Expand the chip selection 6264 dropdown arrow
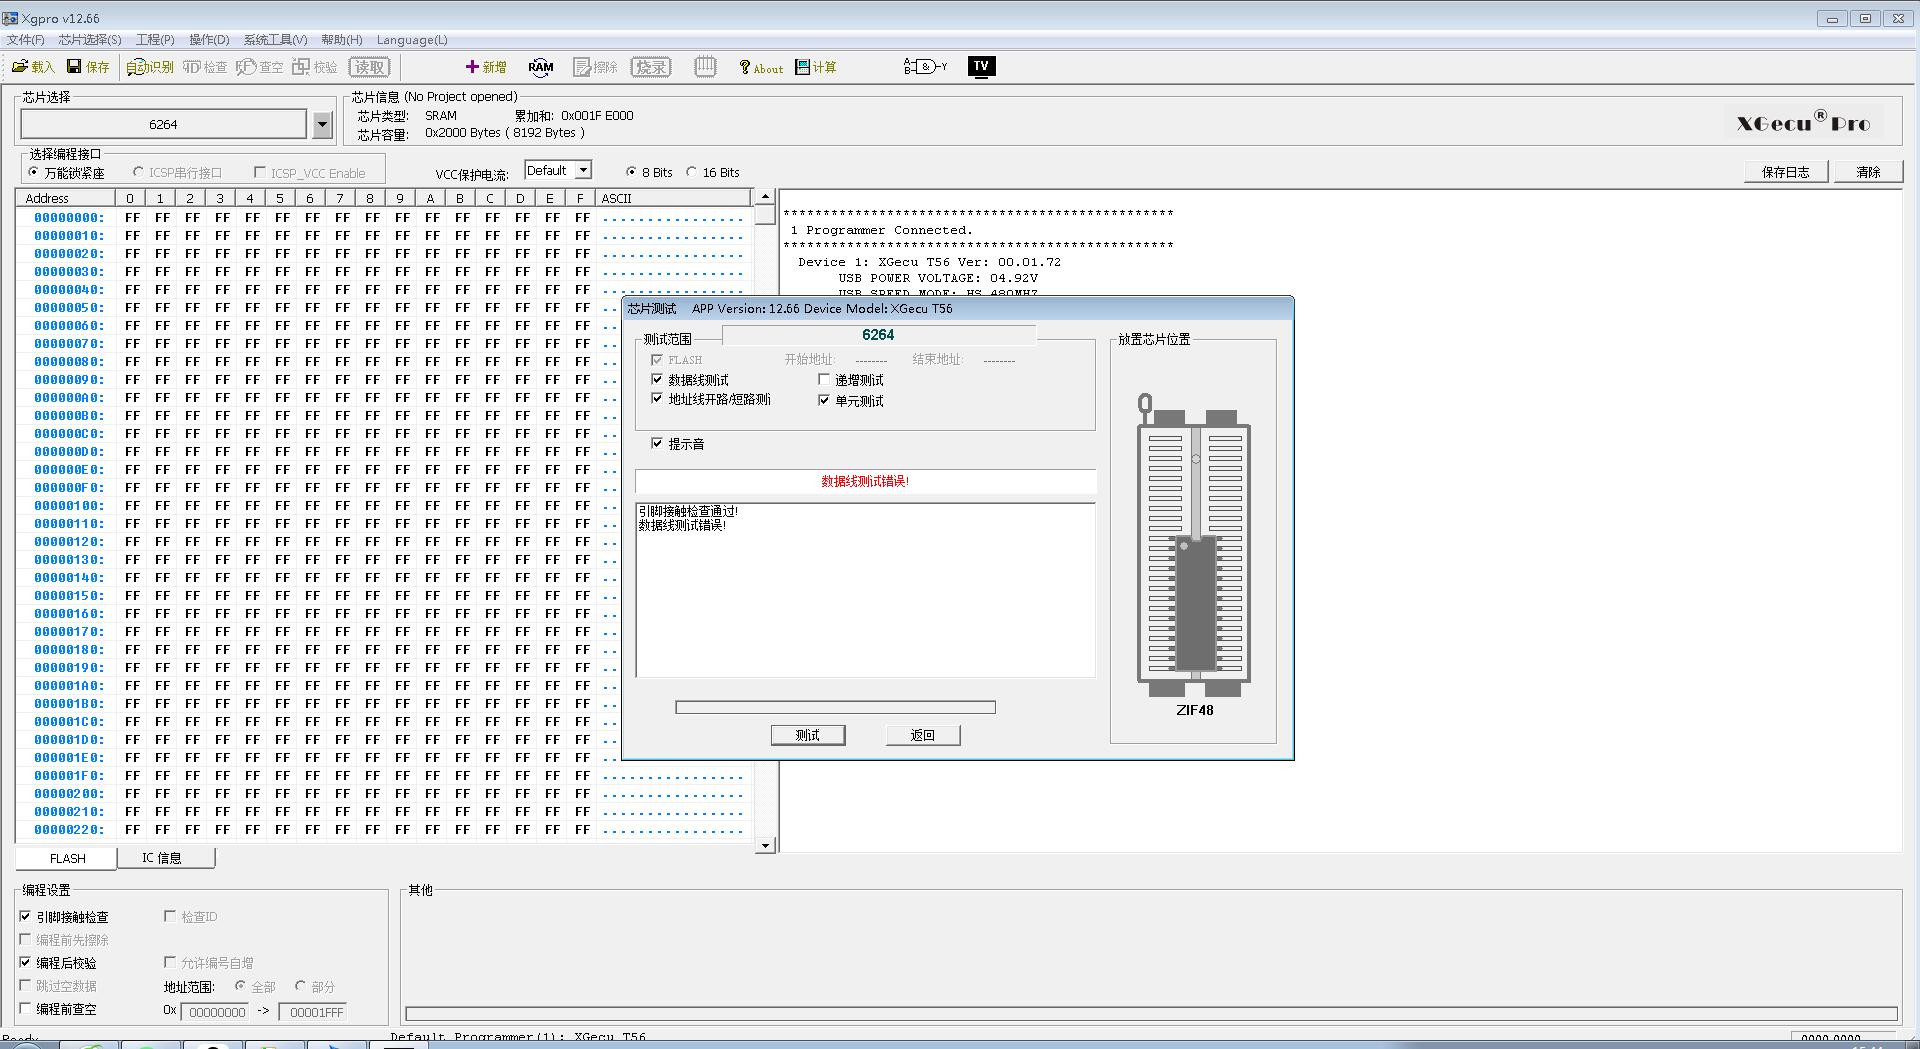The image size is (1920, 1049). [x=322, y=125]
